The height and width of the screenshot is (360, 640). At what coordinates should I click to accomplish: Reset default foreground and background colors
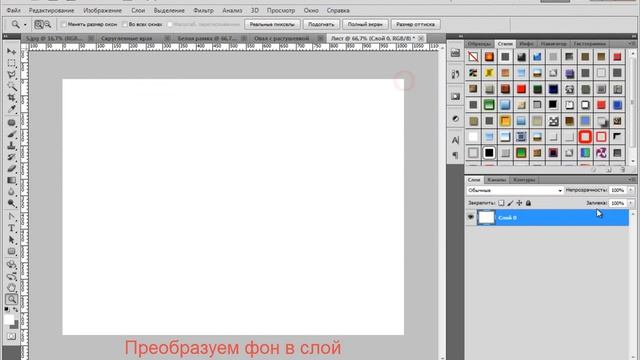pos(7,310)
